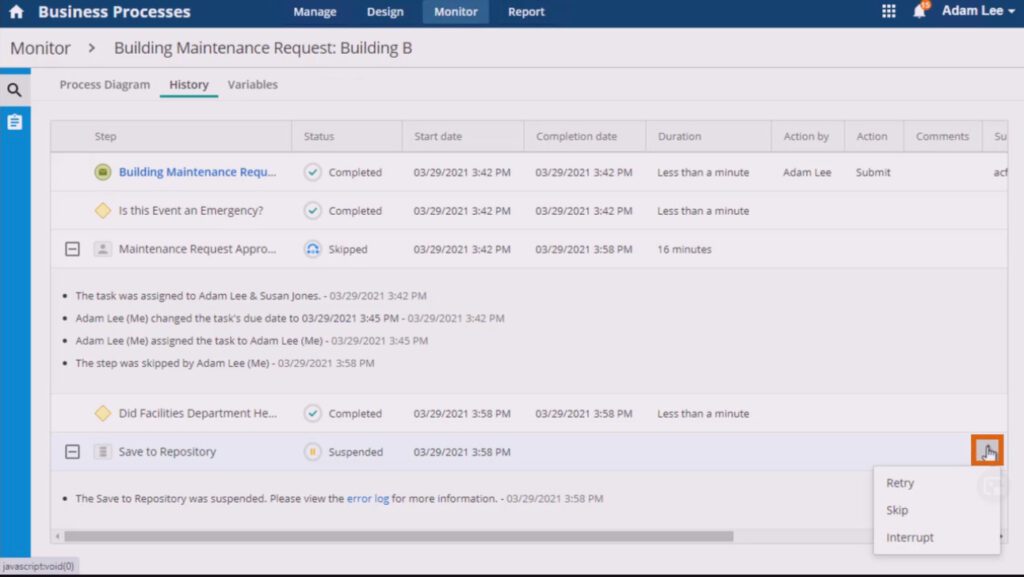Switch to the History tab
The width and height of the screenshot is (1024, 577).
click(x=189, y=85)
